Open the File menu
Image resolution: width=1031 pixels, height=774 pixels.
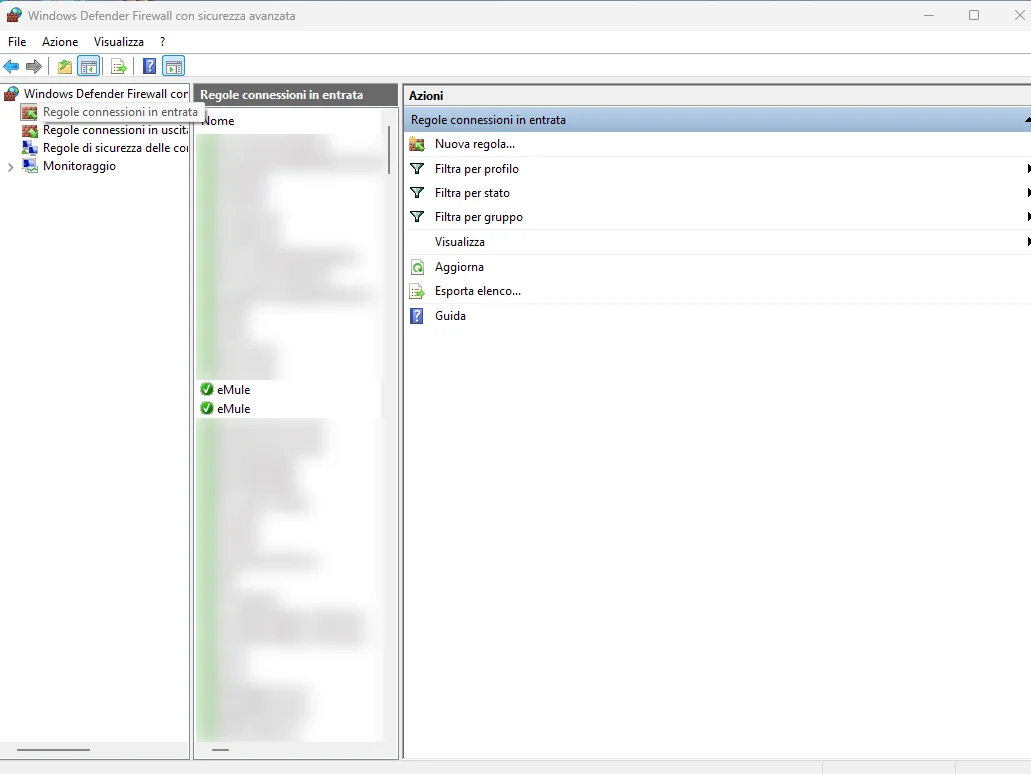[17, 41]
